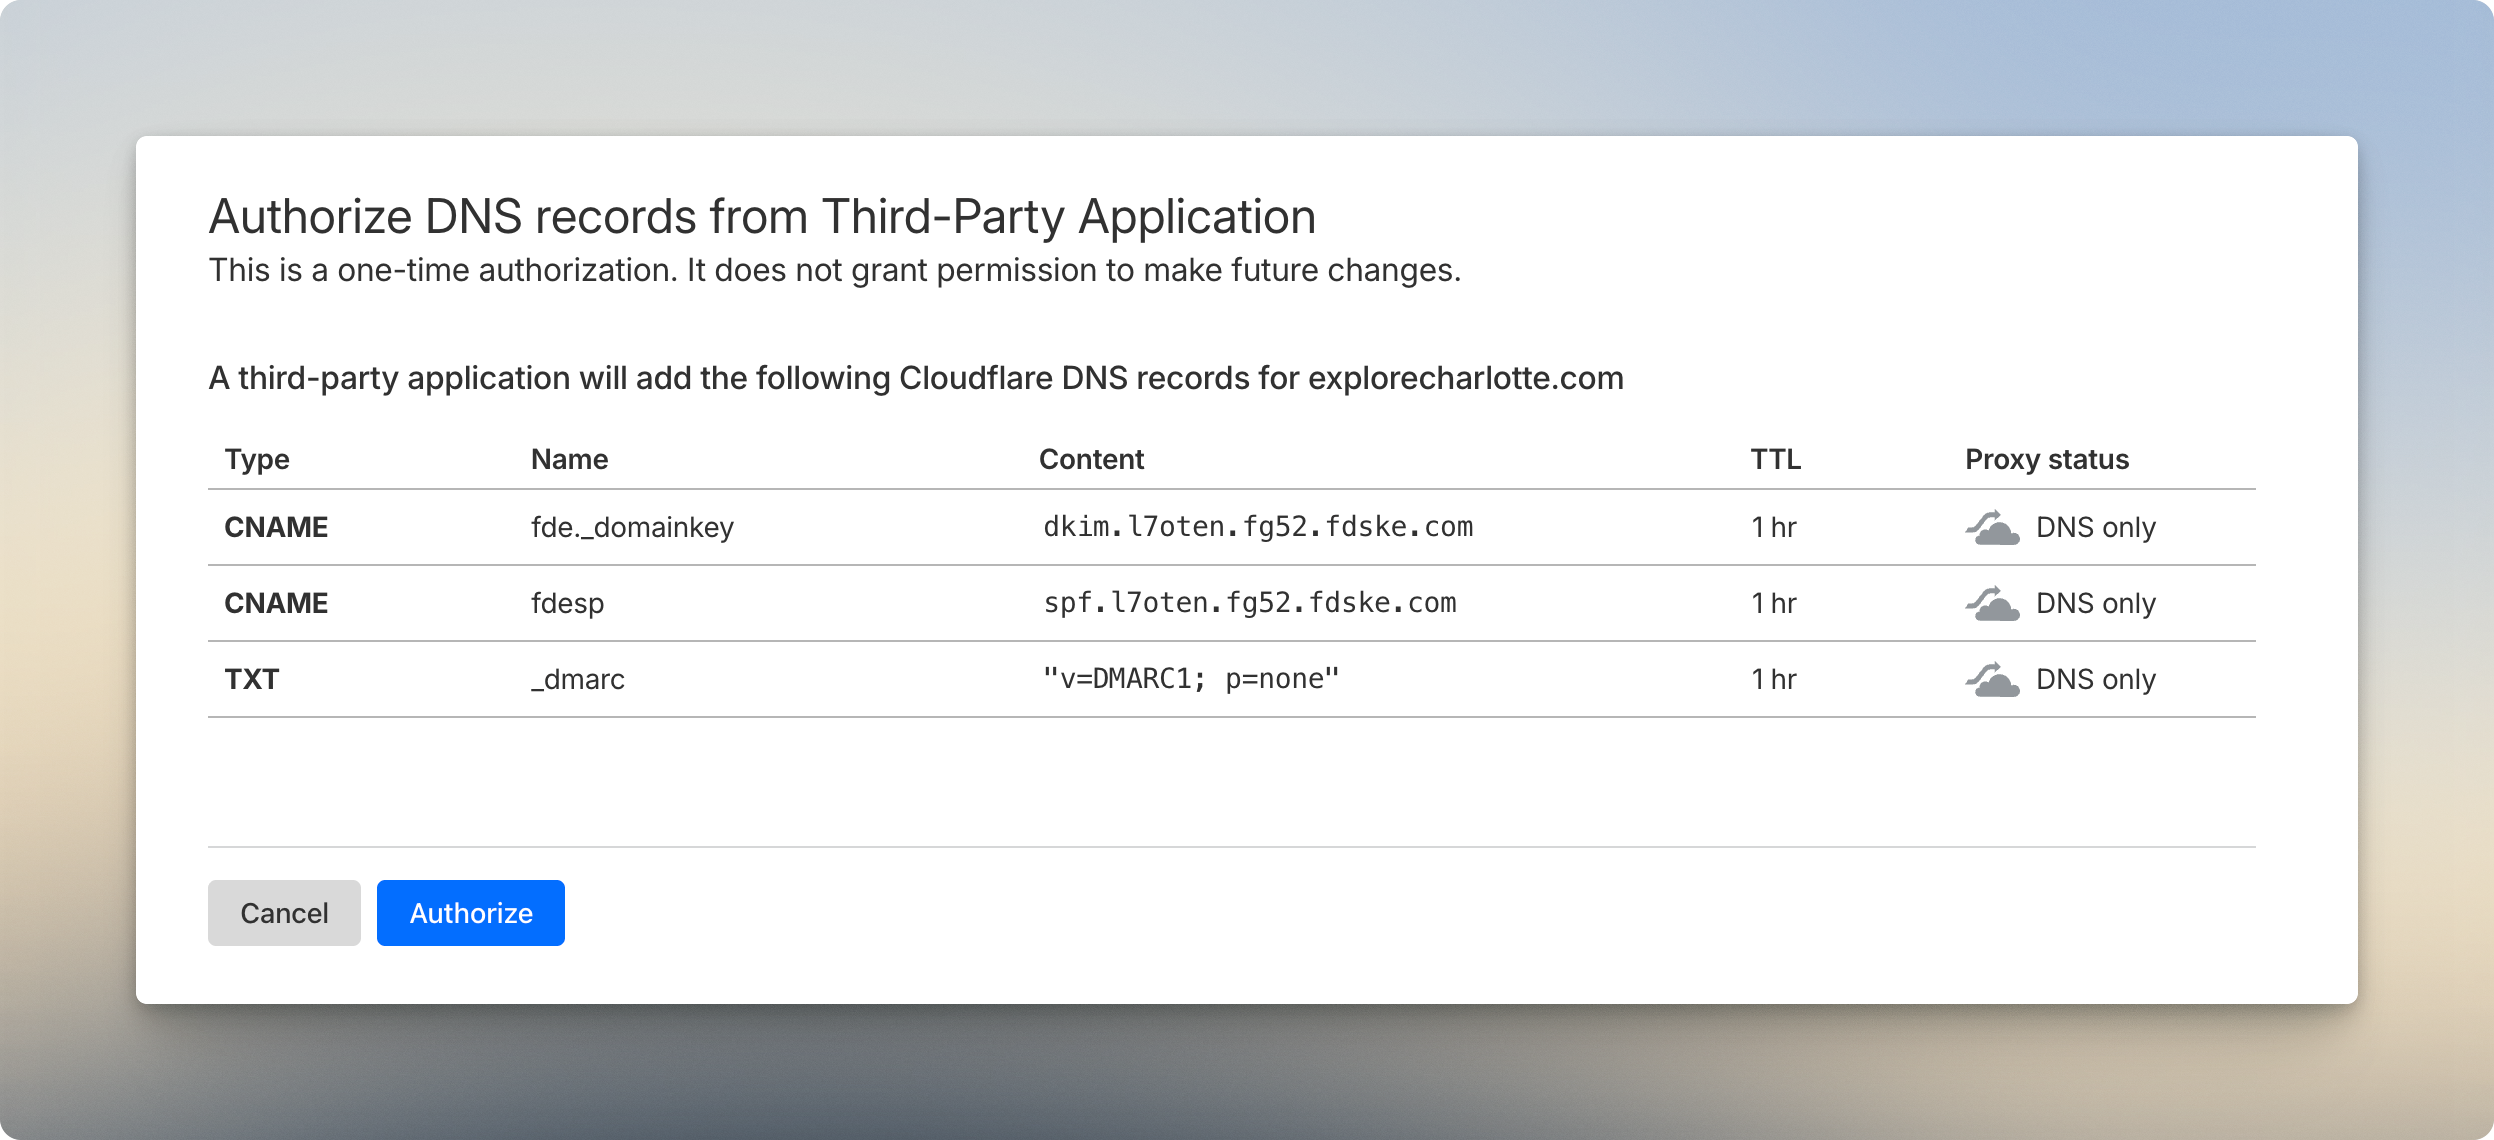Click the first CNAME type cell
The image size is (2494, 1140).
pos(276,527)
